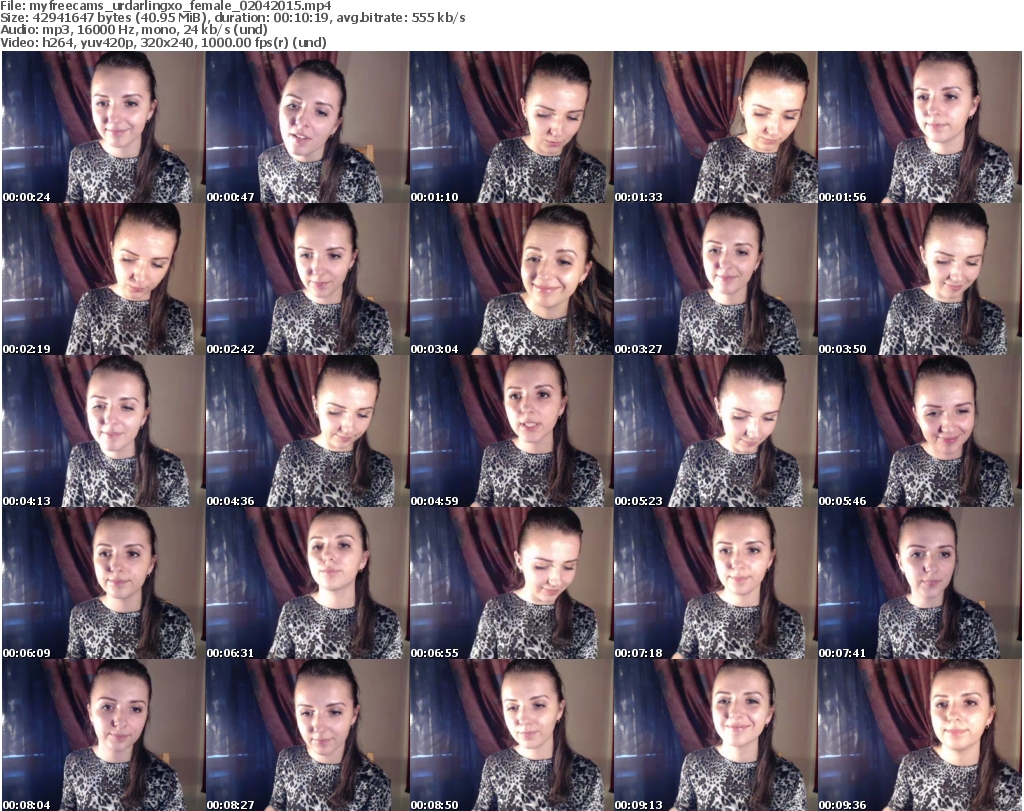Click the thumbnail stamped 00:06:55
Screen dimensions: 1024x811
(x=511, y=583)
